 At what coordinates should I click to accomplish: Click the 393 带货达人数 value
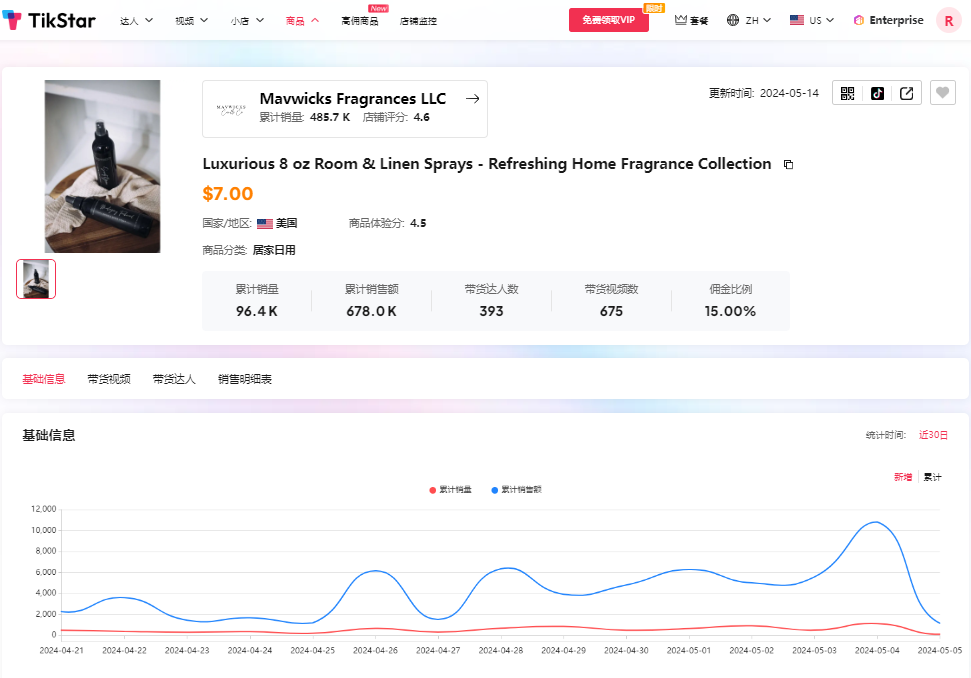[x=491, y=311]
